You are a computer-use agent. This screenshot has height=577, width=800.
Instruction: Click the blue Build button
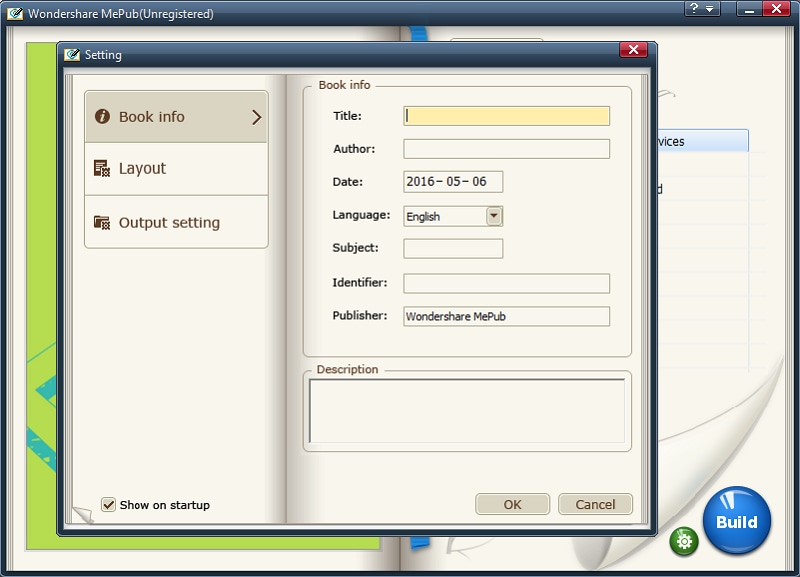pyautogui.click(x=737, y=520)
